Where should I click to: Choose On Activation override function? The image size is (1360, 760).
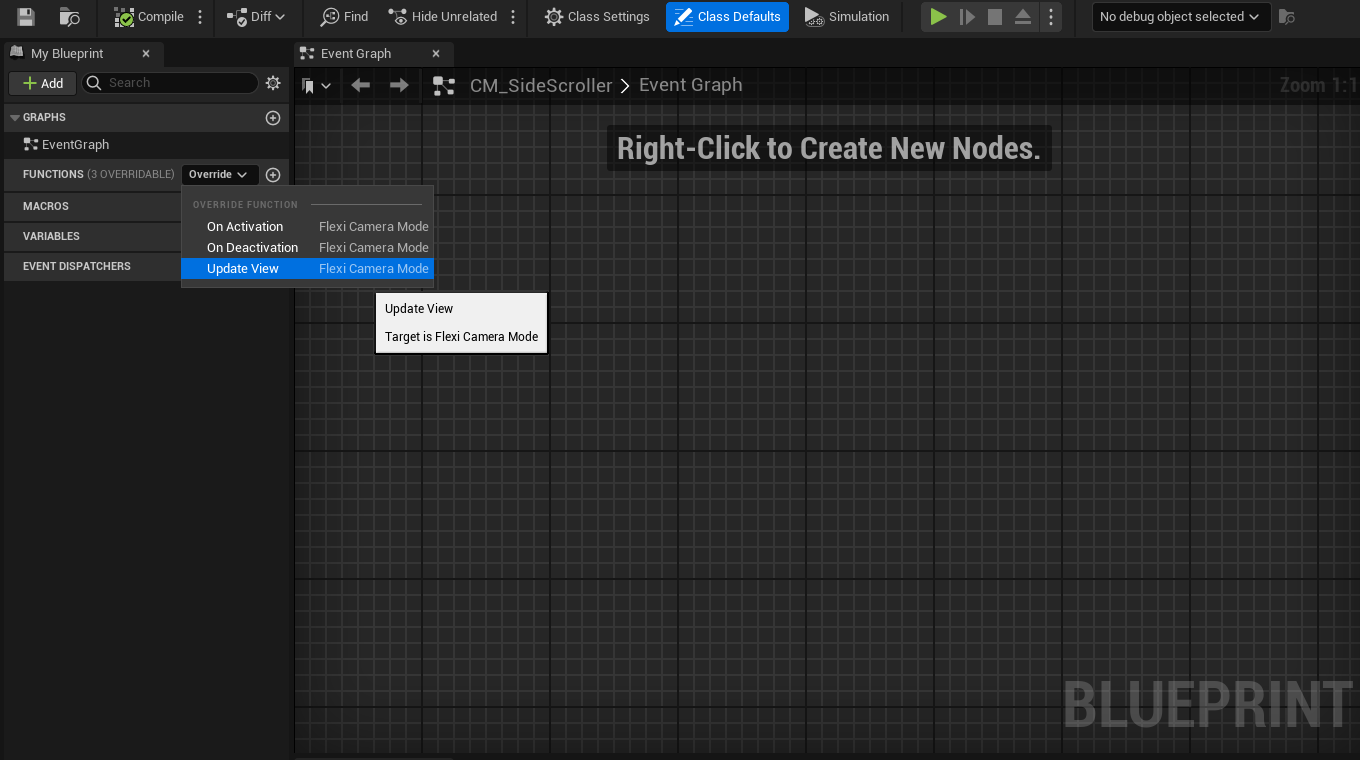[x=245, y=227]
